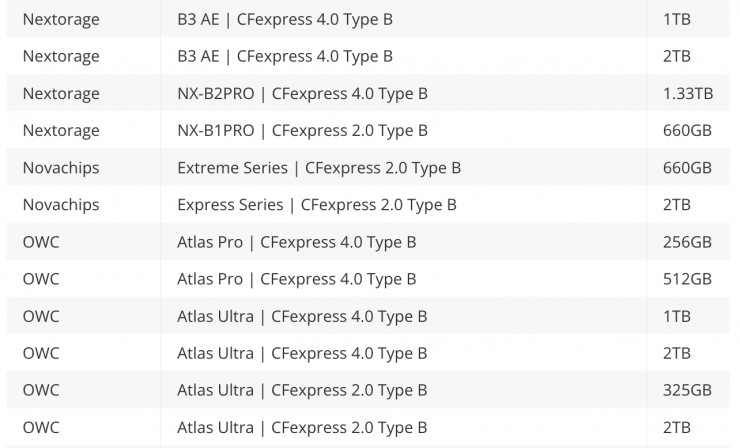Viewport: 740px width, 448px height.
Task: Select Novachips brand in the Express Series row
Action: (x=61, y=204)
